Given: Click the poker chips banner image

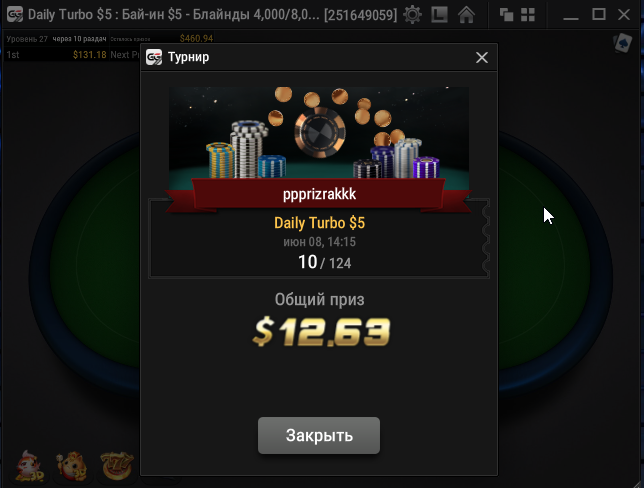Looking at the screenshot, I should (x=319, y=134).
